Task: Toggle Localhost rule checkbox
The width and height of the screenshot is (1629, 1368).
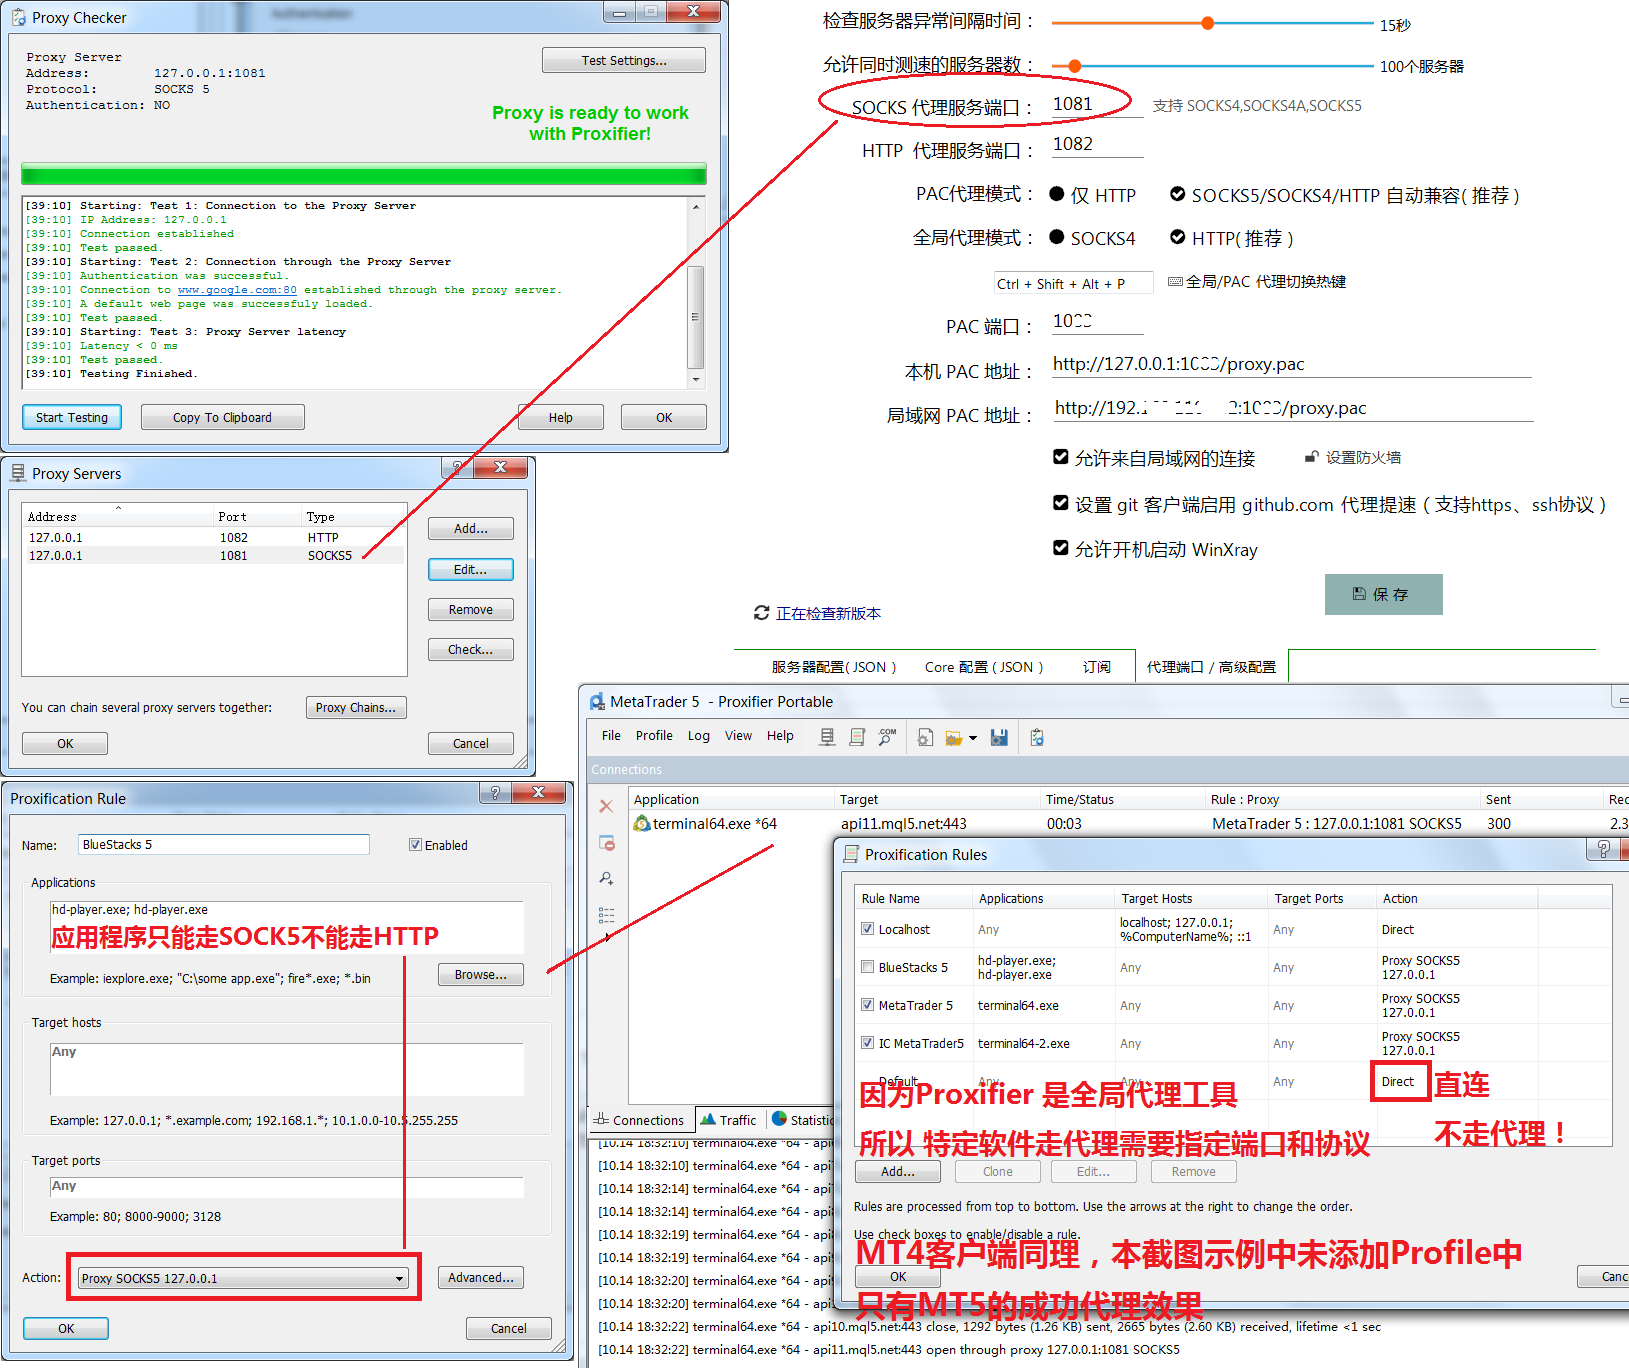Action: [x=867, y=929]
